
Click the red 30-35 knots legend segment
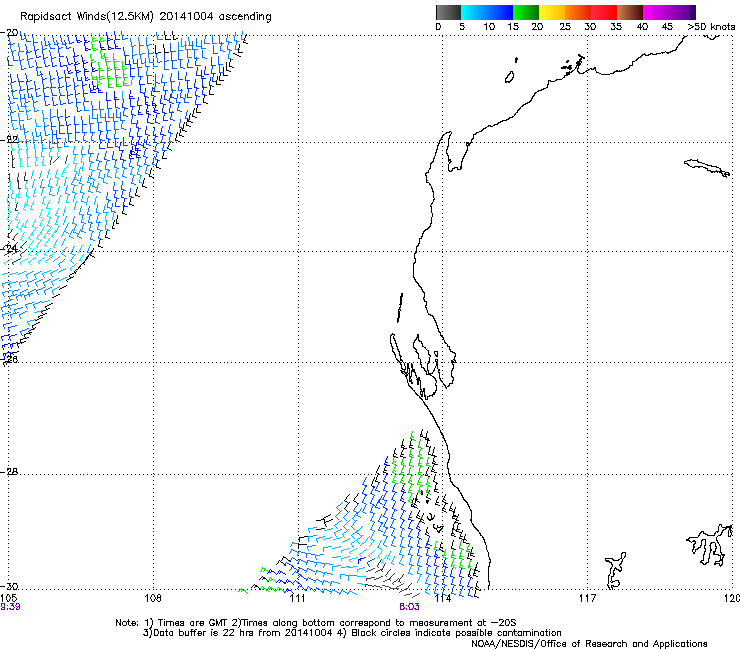[604, 12]
